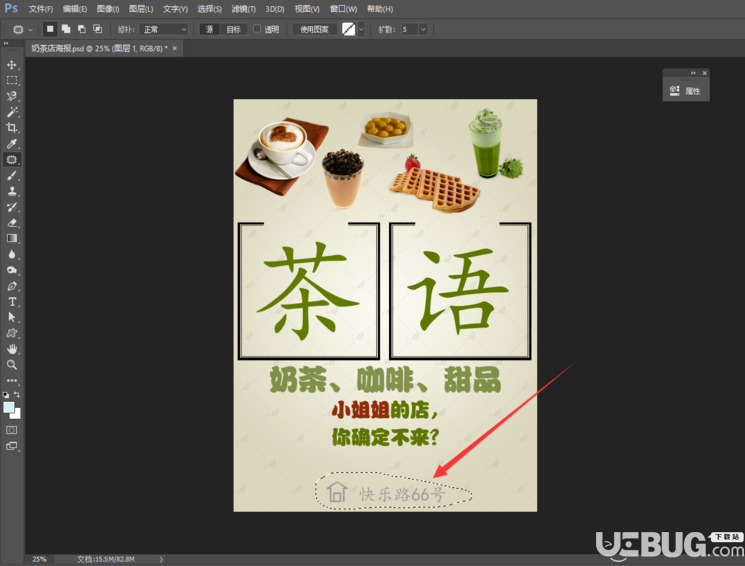This screenshot has width=745, height=566.
Task: Click the 文档:15.5M/82.8M status text
Action: click(105, 559)
